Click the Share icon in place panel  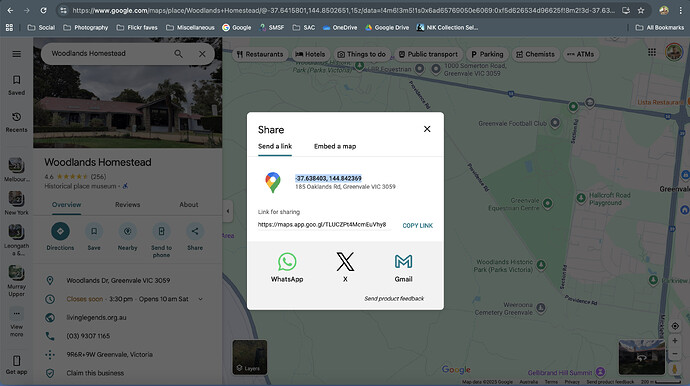pos(195,231)
